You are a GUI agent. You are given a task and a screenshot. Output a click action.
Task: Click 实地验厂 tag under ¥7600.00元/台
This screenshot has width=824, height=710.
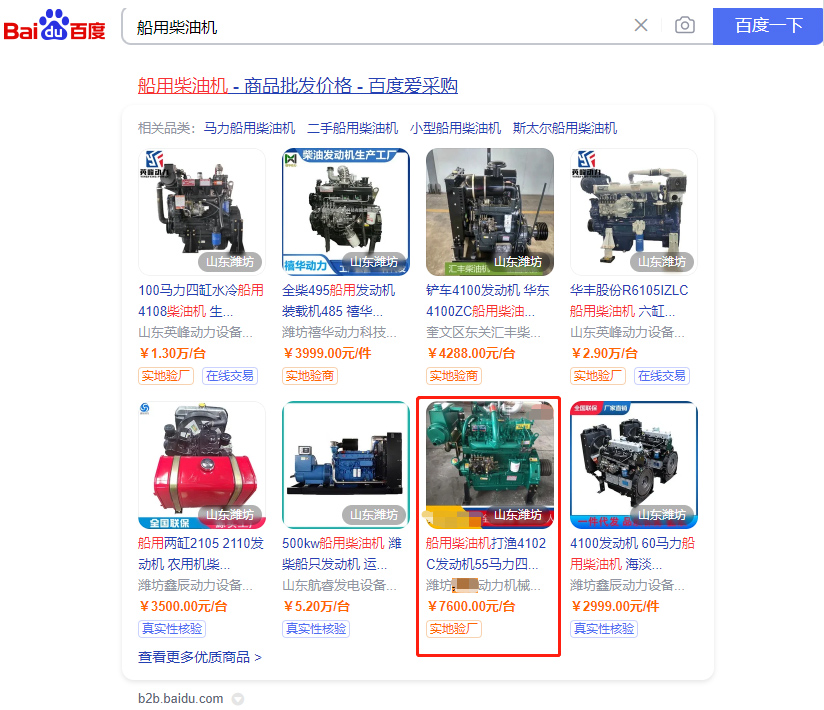tap(454, 629)
